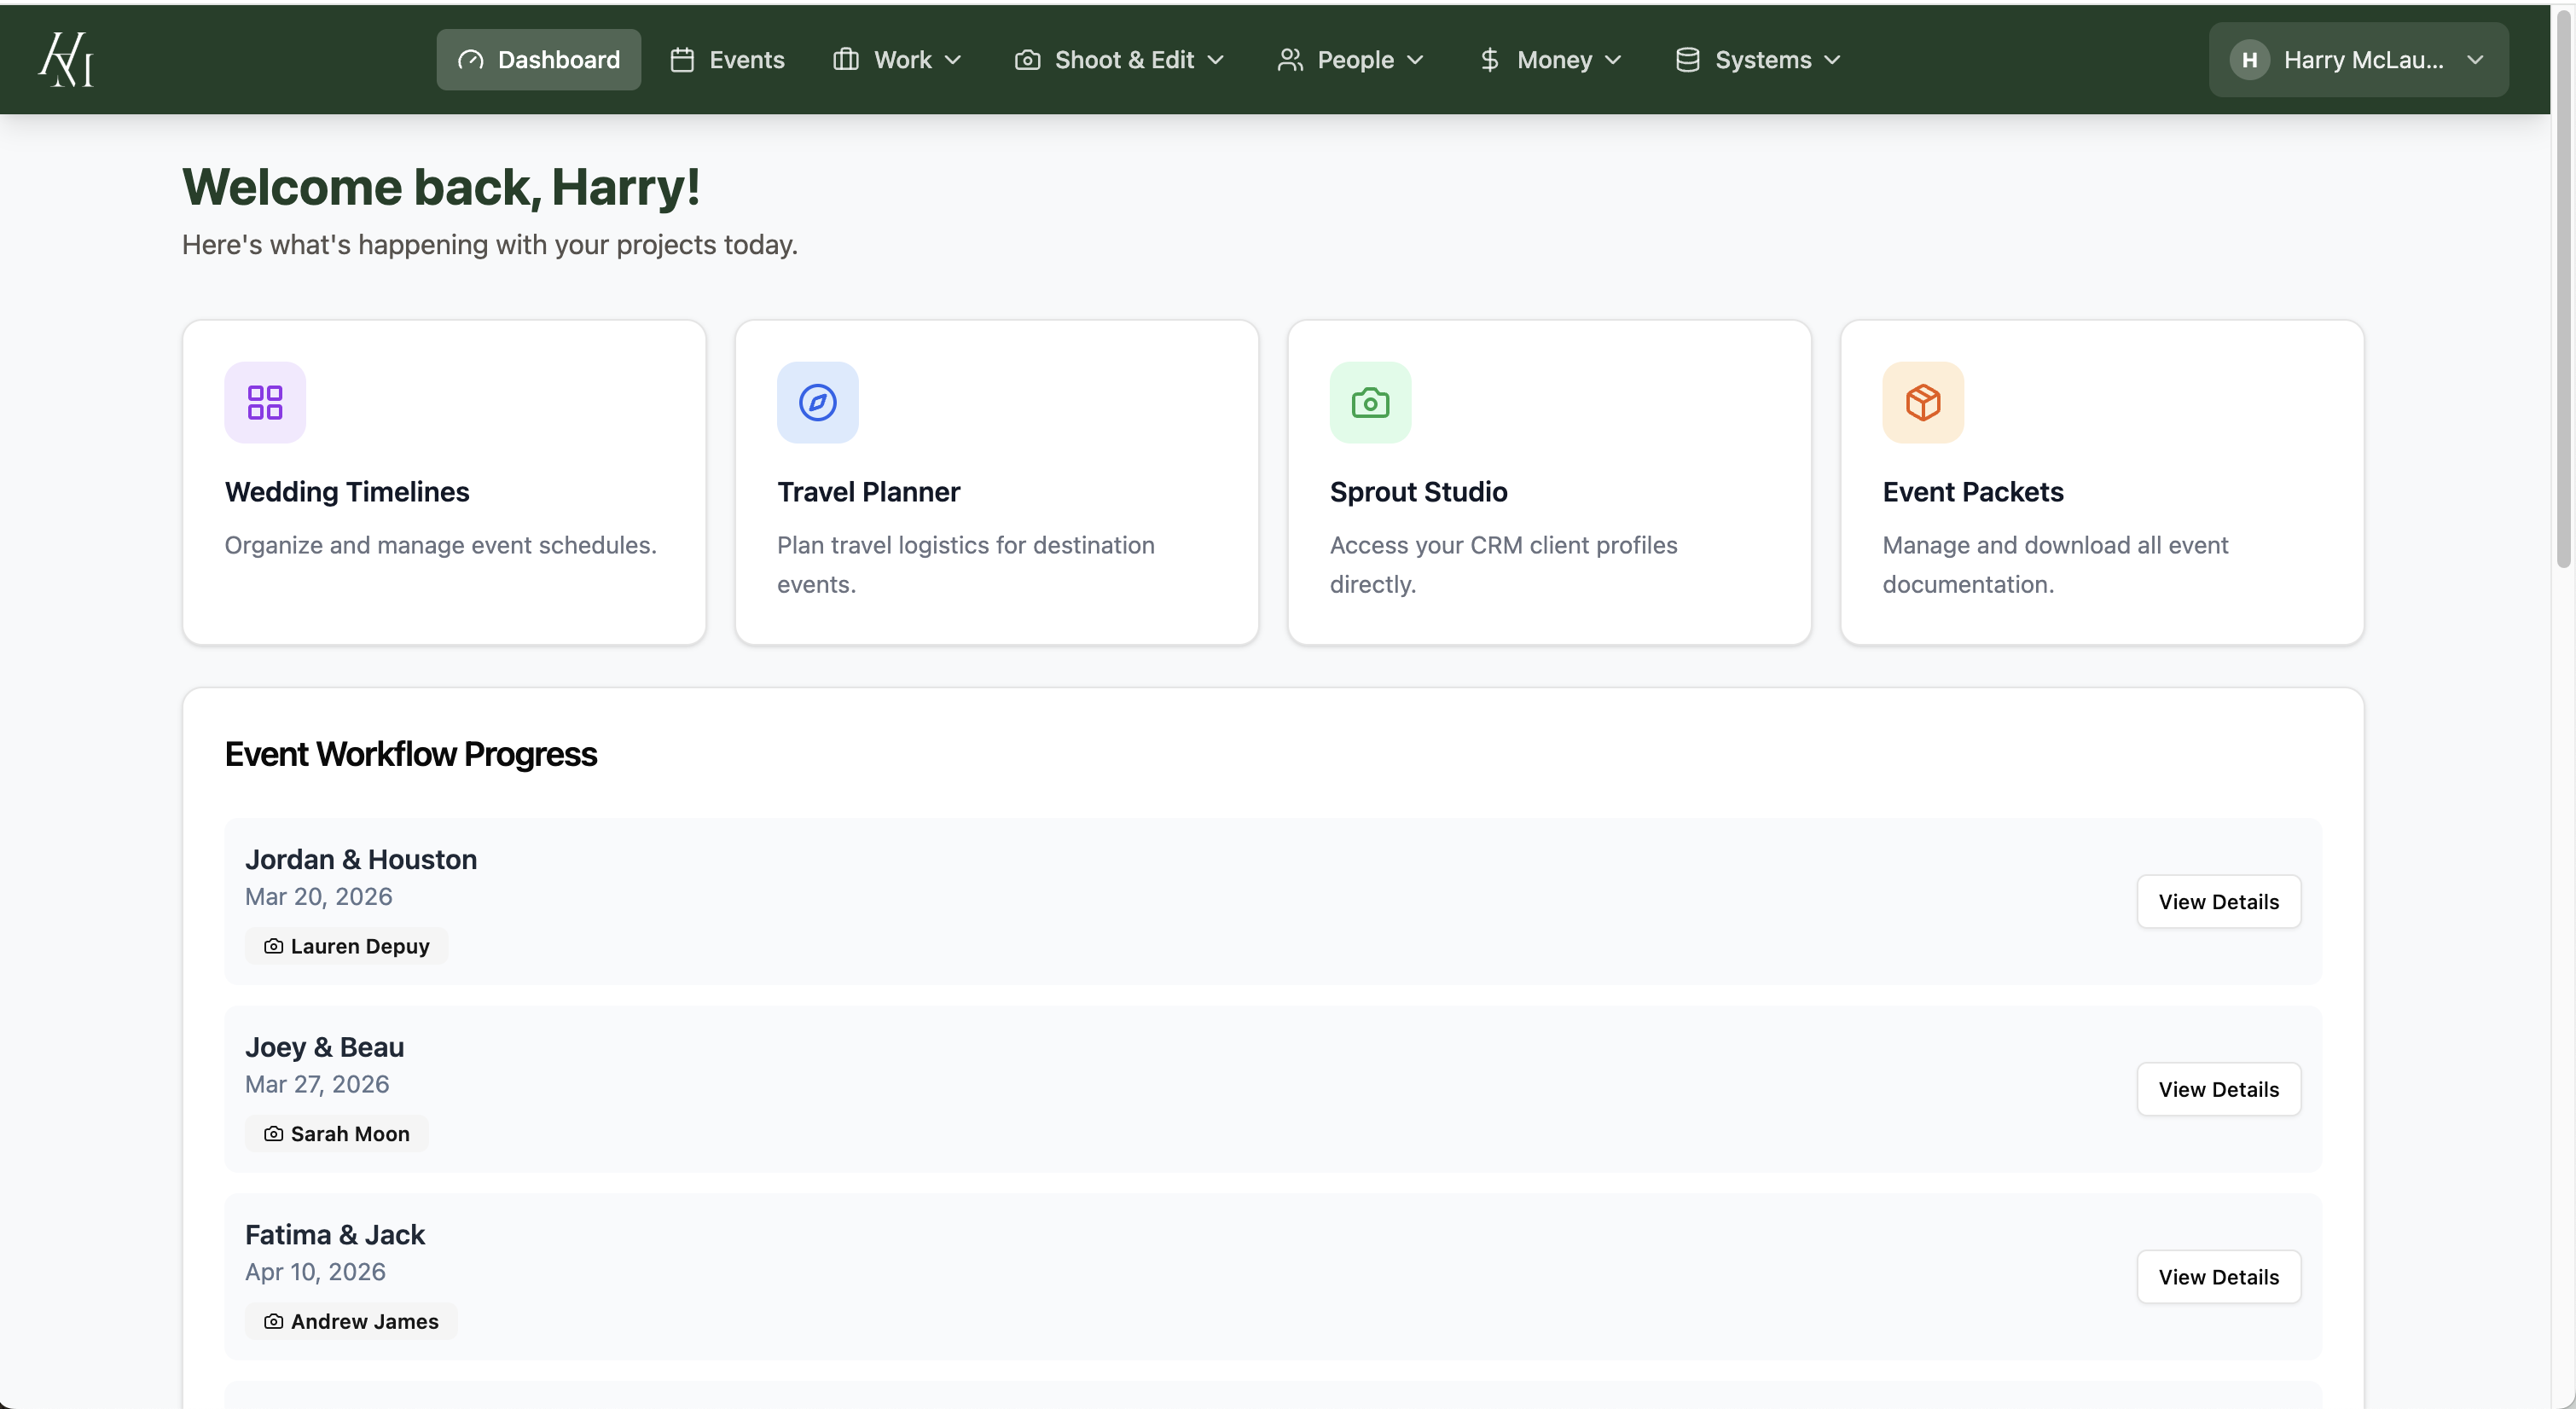
Task: Click the Work briefcase icon
Action: (x=846, y=60)
